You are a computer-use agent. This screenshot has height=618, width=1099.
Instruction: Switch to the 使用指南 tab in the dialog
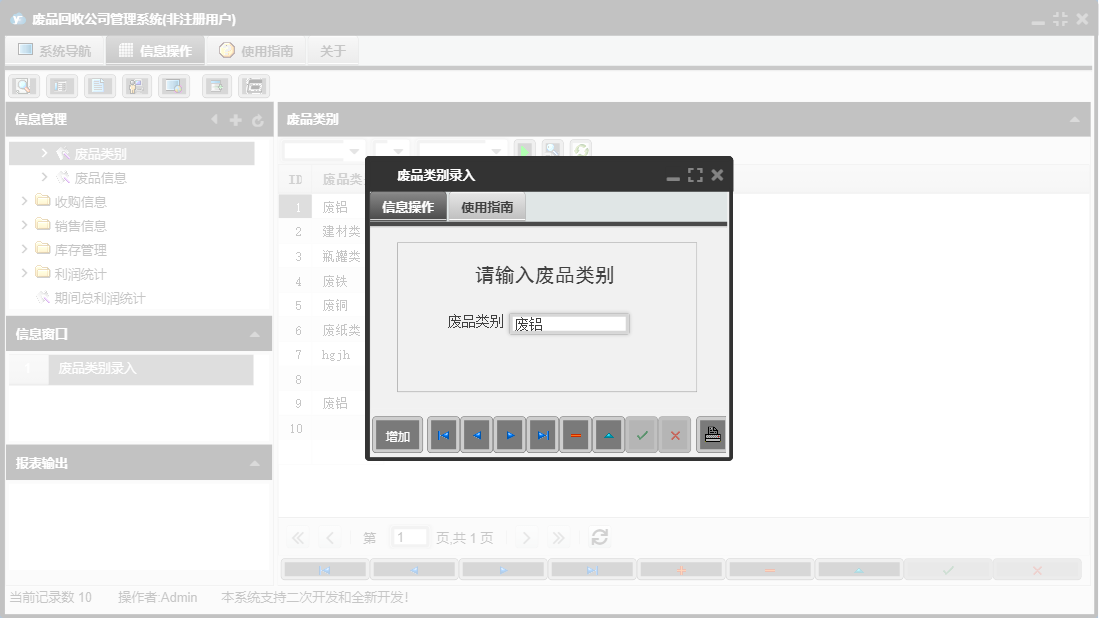tap(489, 206)
